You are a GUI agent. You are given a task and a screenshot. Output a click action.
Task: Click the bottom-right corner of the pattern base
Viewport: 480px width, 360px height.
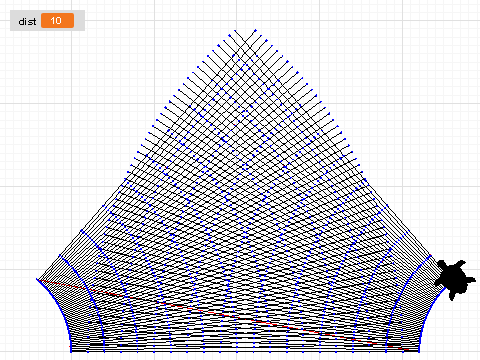pyautogui.click(x=418, y=351)
